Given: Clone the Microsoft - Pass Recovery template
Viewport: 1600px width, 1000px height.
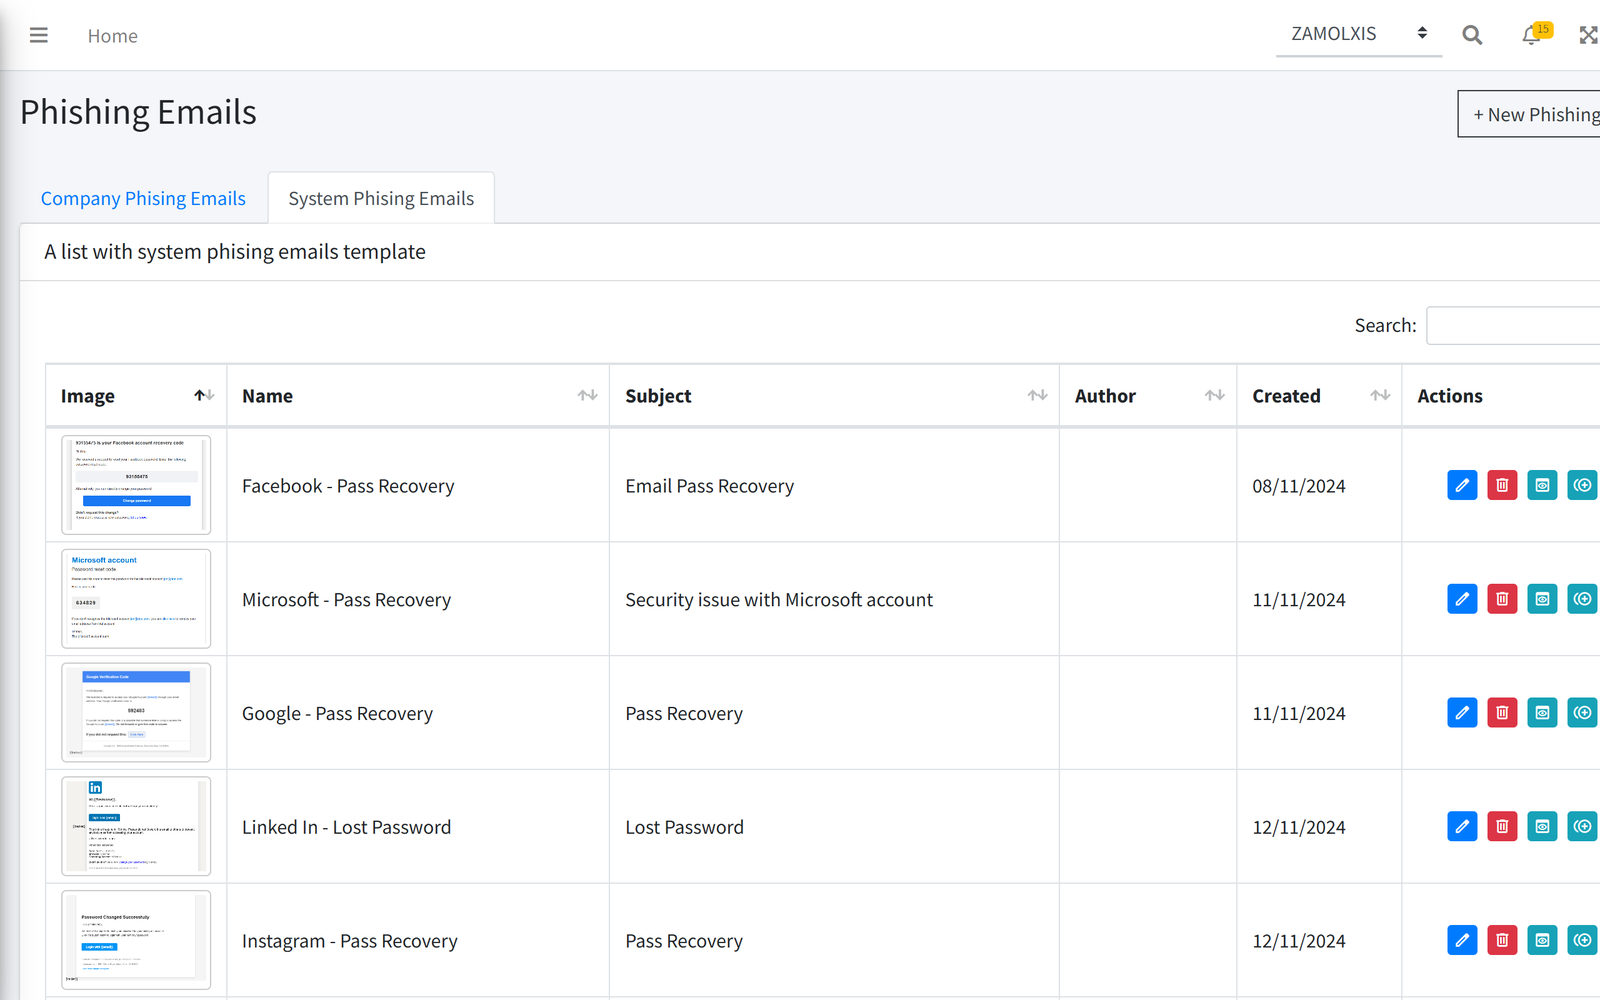Looking at the screenshot, I should [x=1582, y=599].
